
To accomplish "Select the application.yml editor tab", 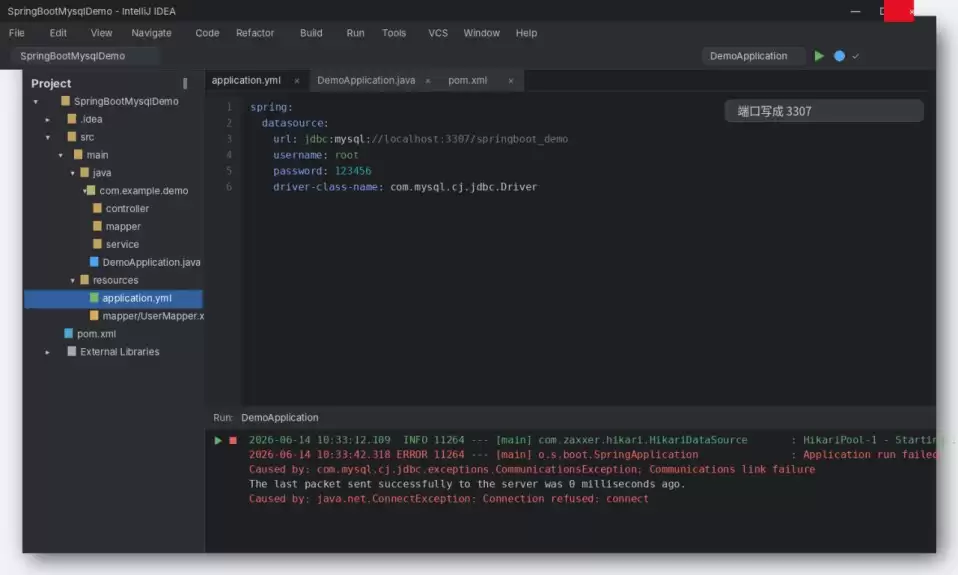I will pyautogui.click(x=246, y=80).
